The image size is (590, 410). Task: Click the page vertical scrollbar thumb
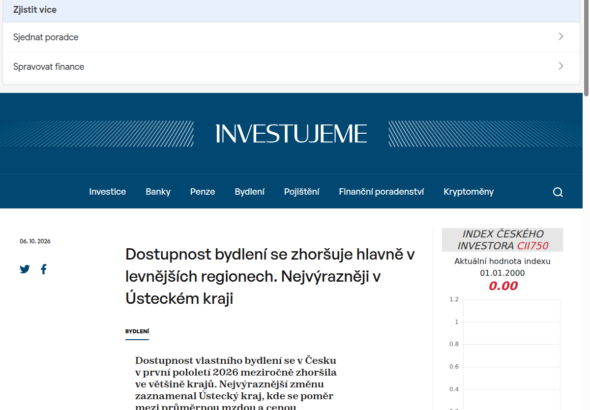pyautogui.click(x=586, y=47)
